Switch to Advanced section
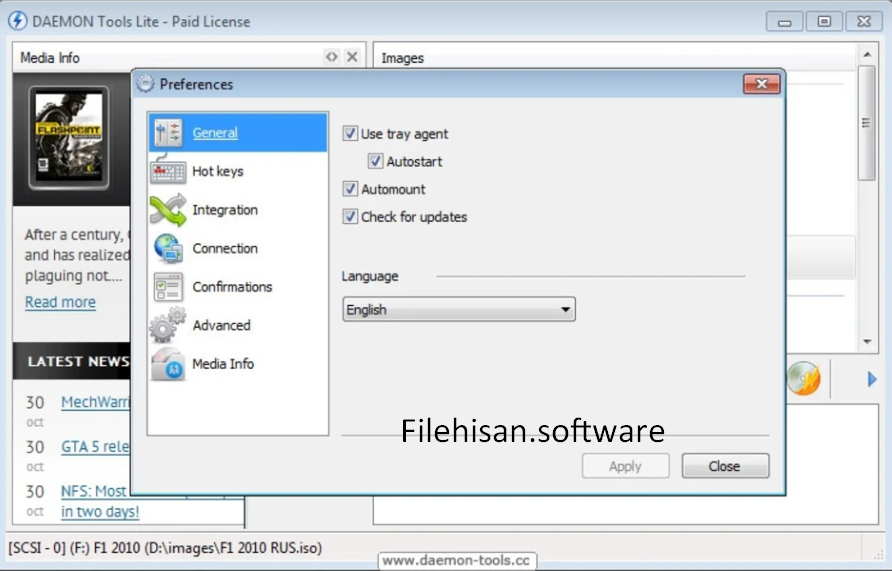Image resolution: width=892 pixels, height=571 pixels. click(221, 325)
